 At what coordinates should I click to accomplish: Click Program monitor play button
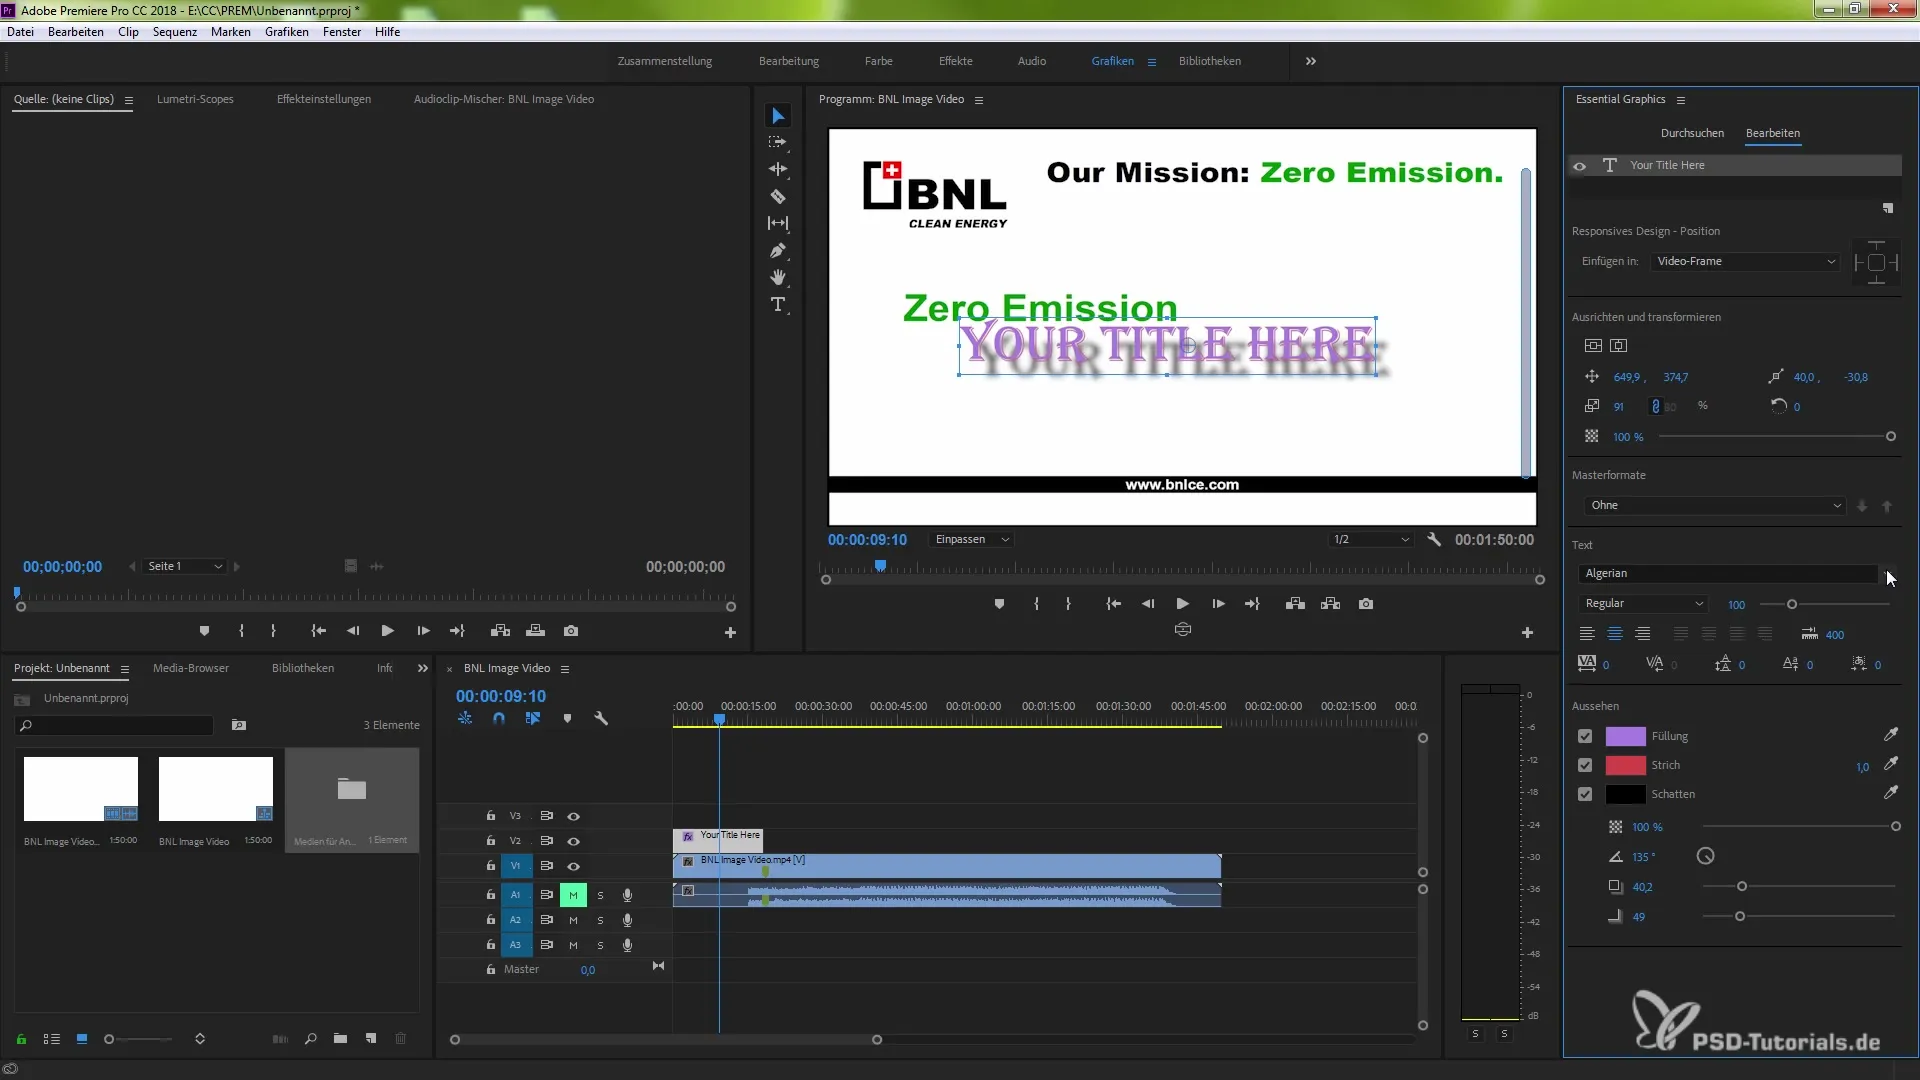click(x=1182, y=604)
